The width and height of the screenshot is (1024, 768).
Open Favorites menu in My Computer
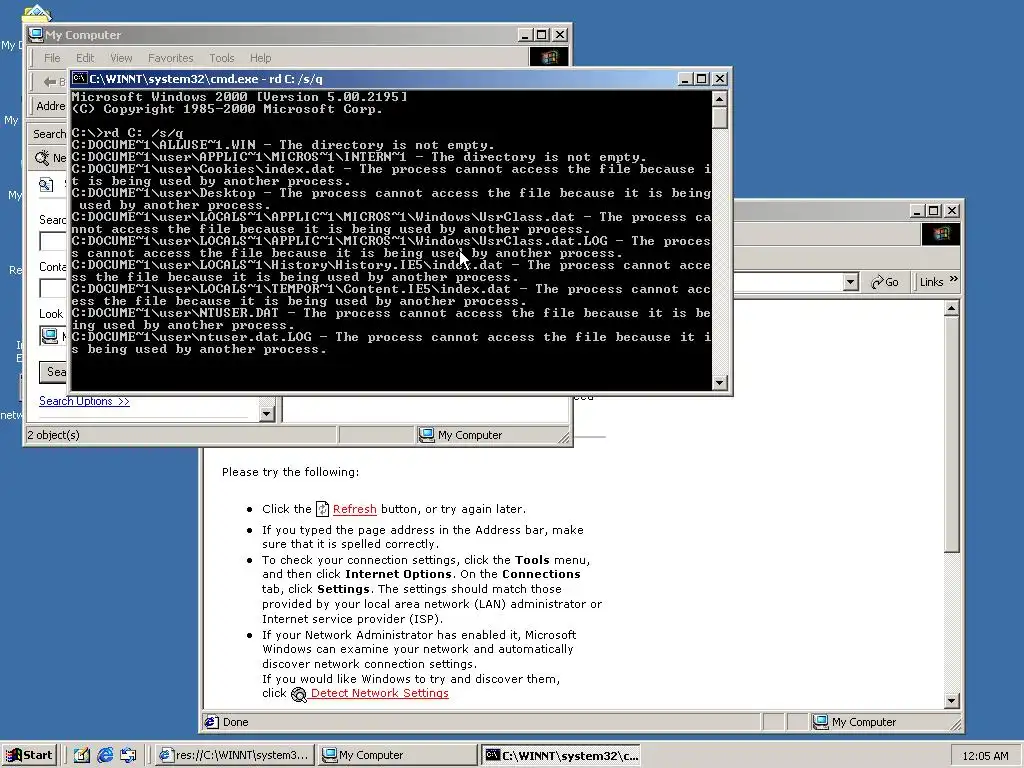tap(170, 58)
